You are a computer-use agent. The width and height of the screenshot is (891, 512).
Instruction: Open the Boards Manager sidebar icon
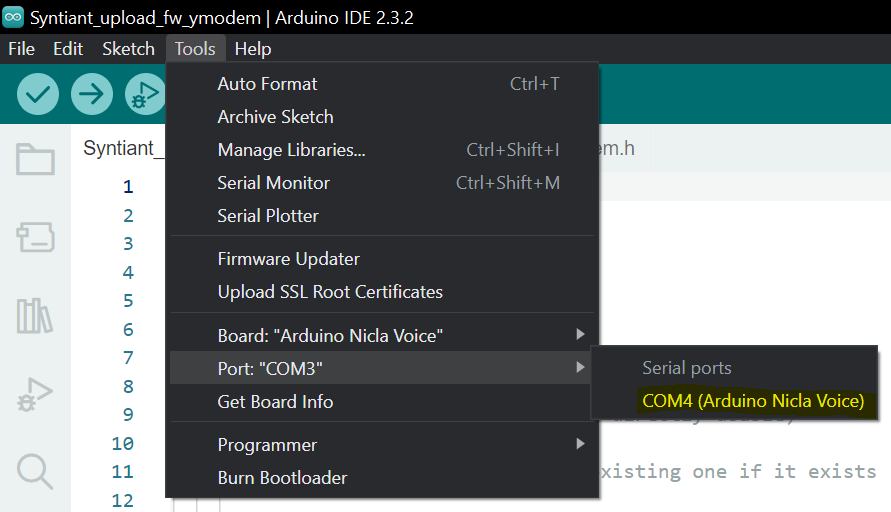35,237
